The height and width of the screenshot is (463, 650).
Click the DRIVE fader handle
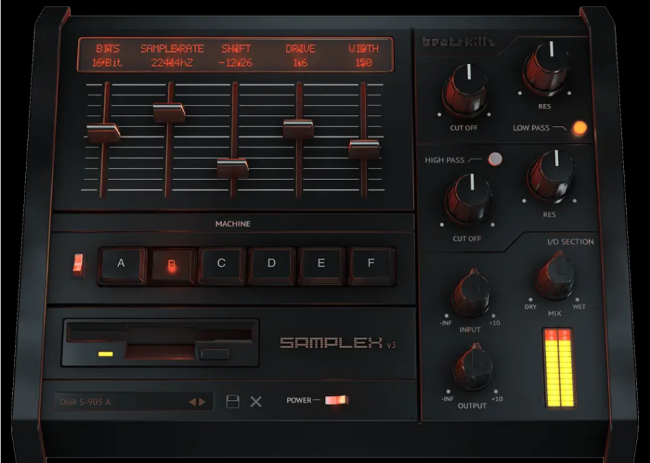(298, 129)
